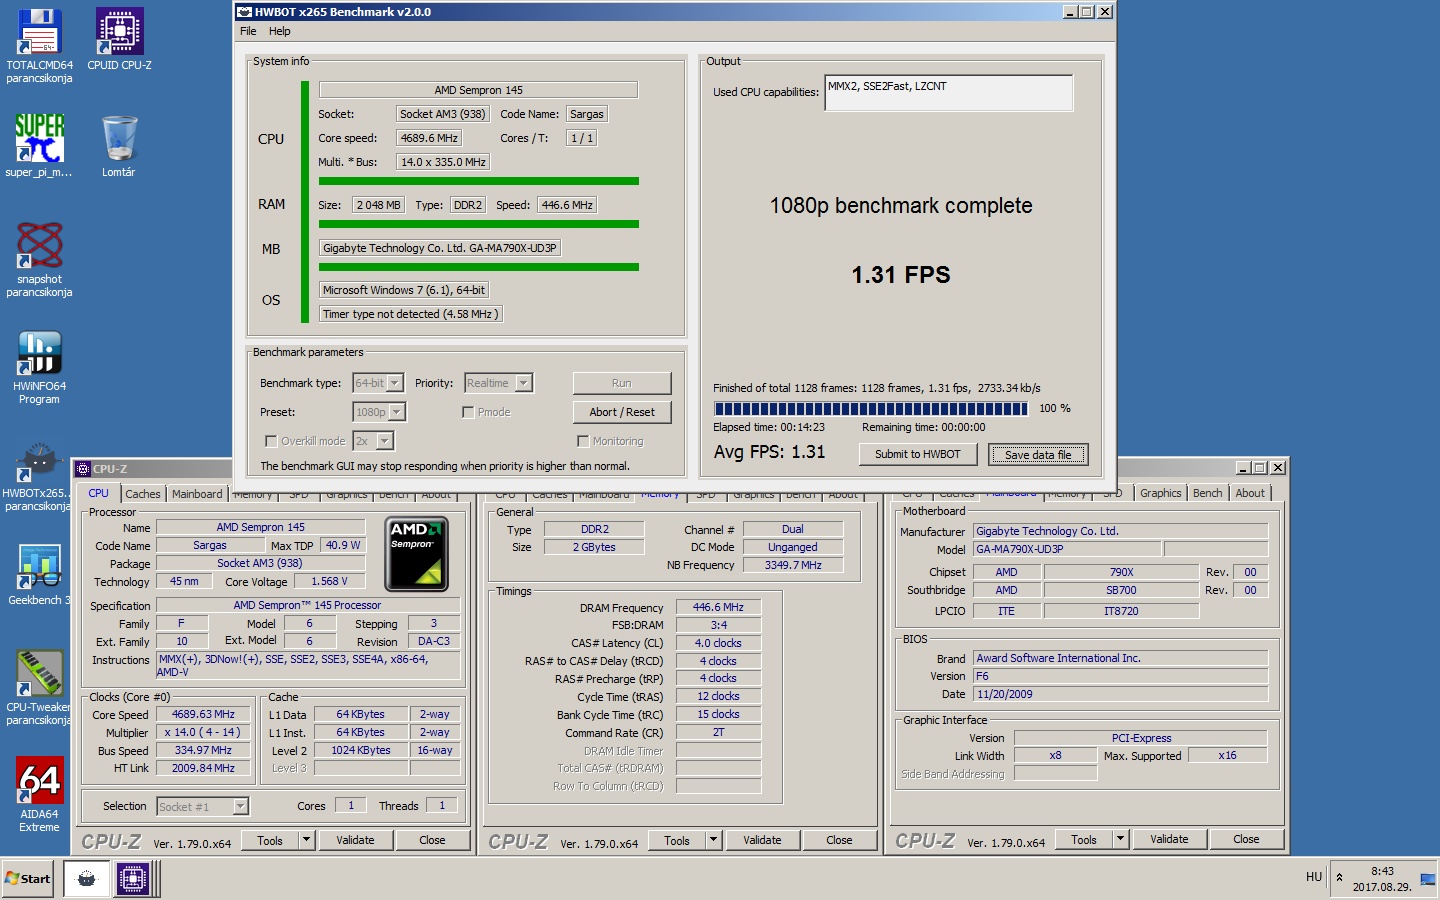The width and height of the screenshot is (1440, 900).
Task: Click Close in right CPU-Z window
Action: coord(1246,839)
